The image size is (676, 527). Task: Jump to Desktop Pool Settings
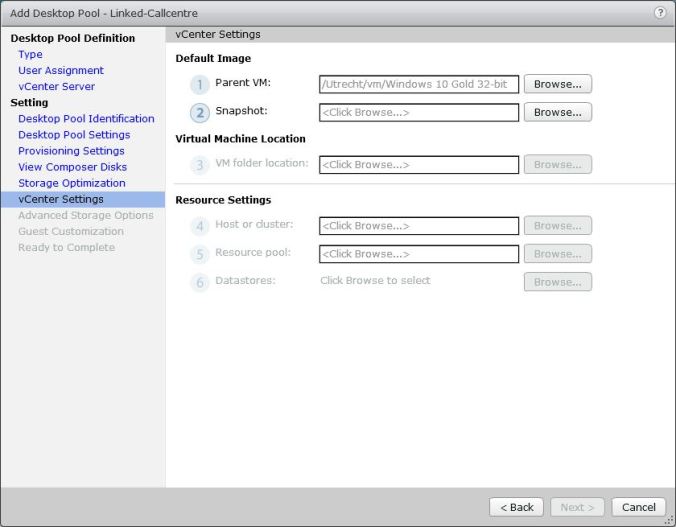(74, 134)
